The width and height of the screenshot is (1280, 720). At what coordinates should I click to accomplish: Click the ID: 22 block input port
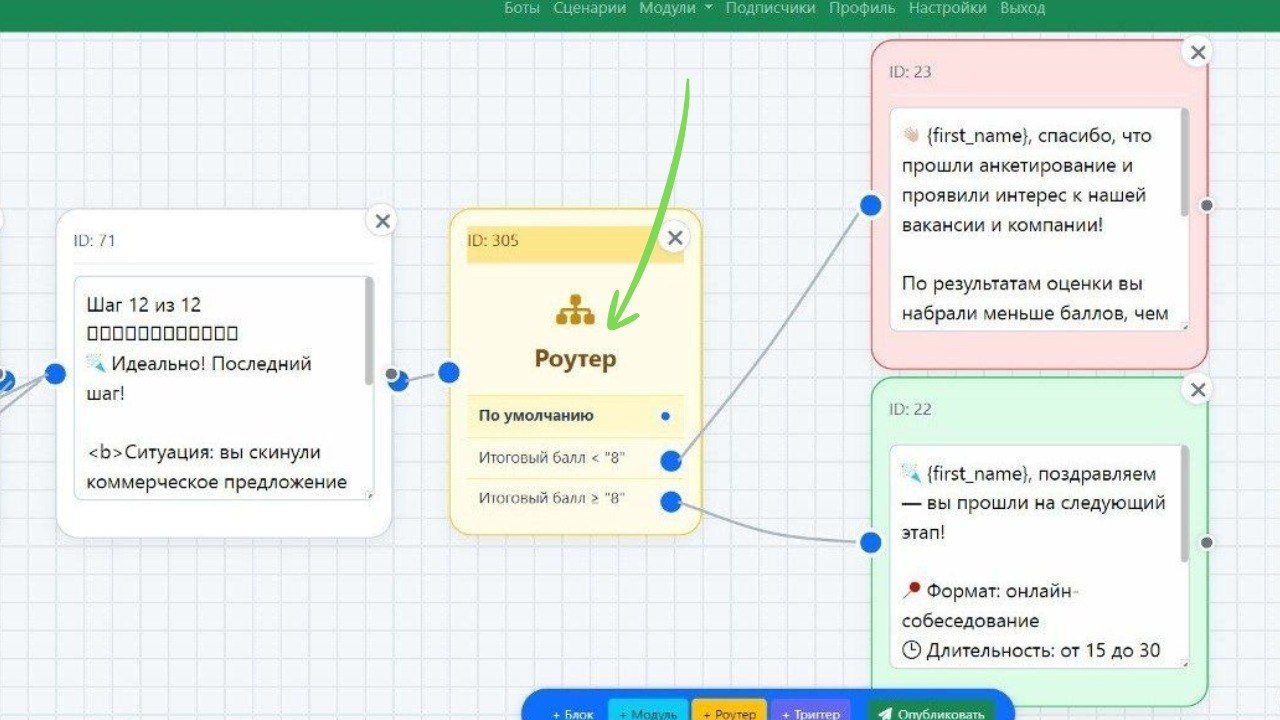click(871, 542)
